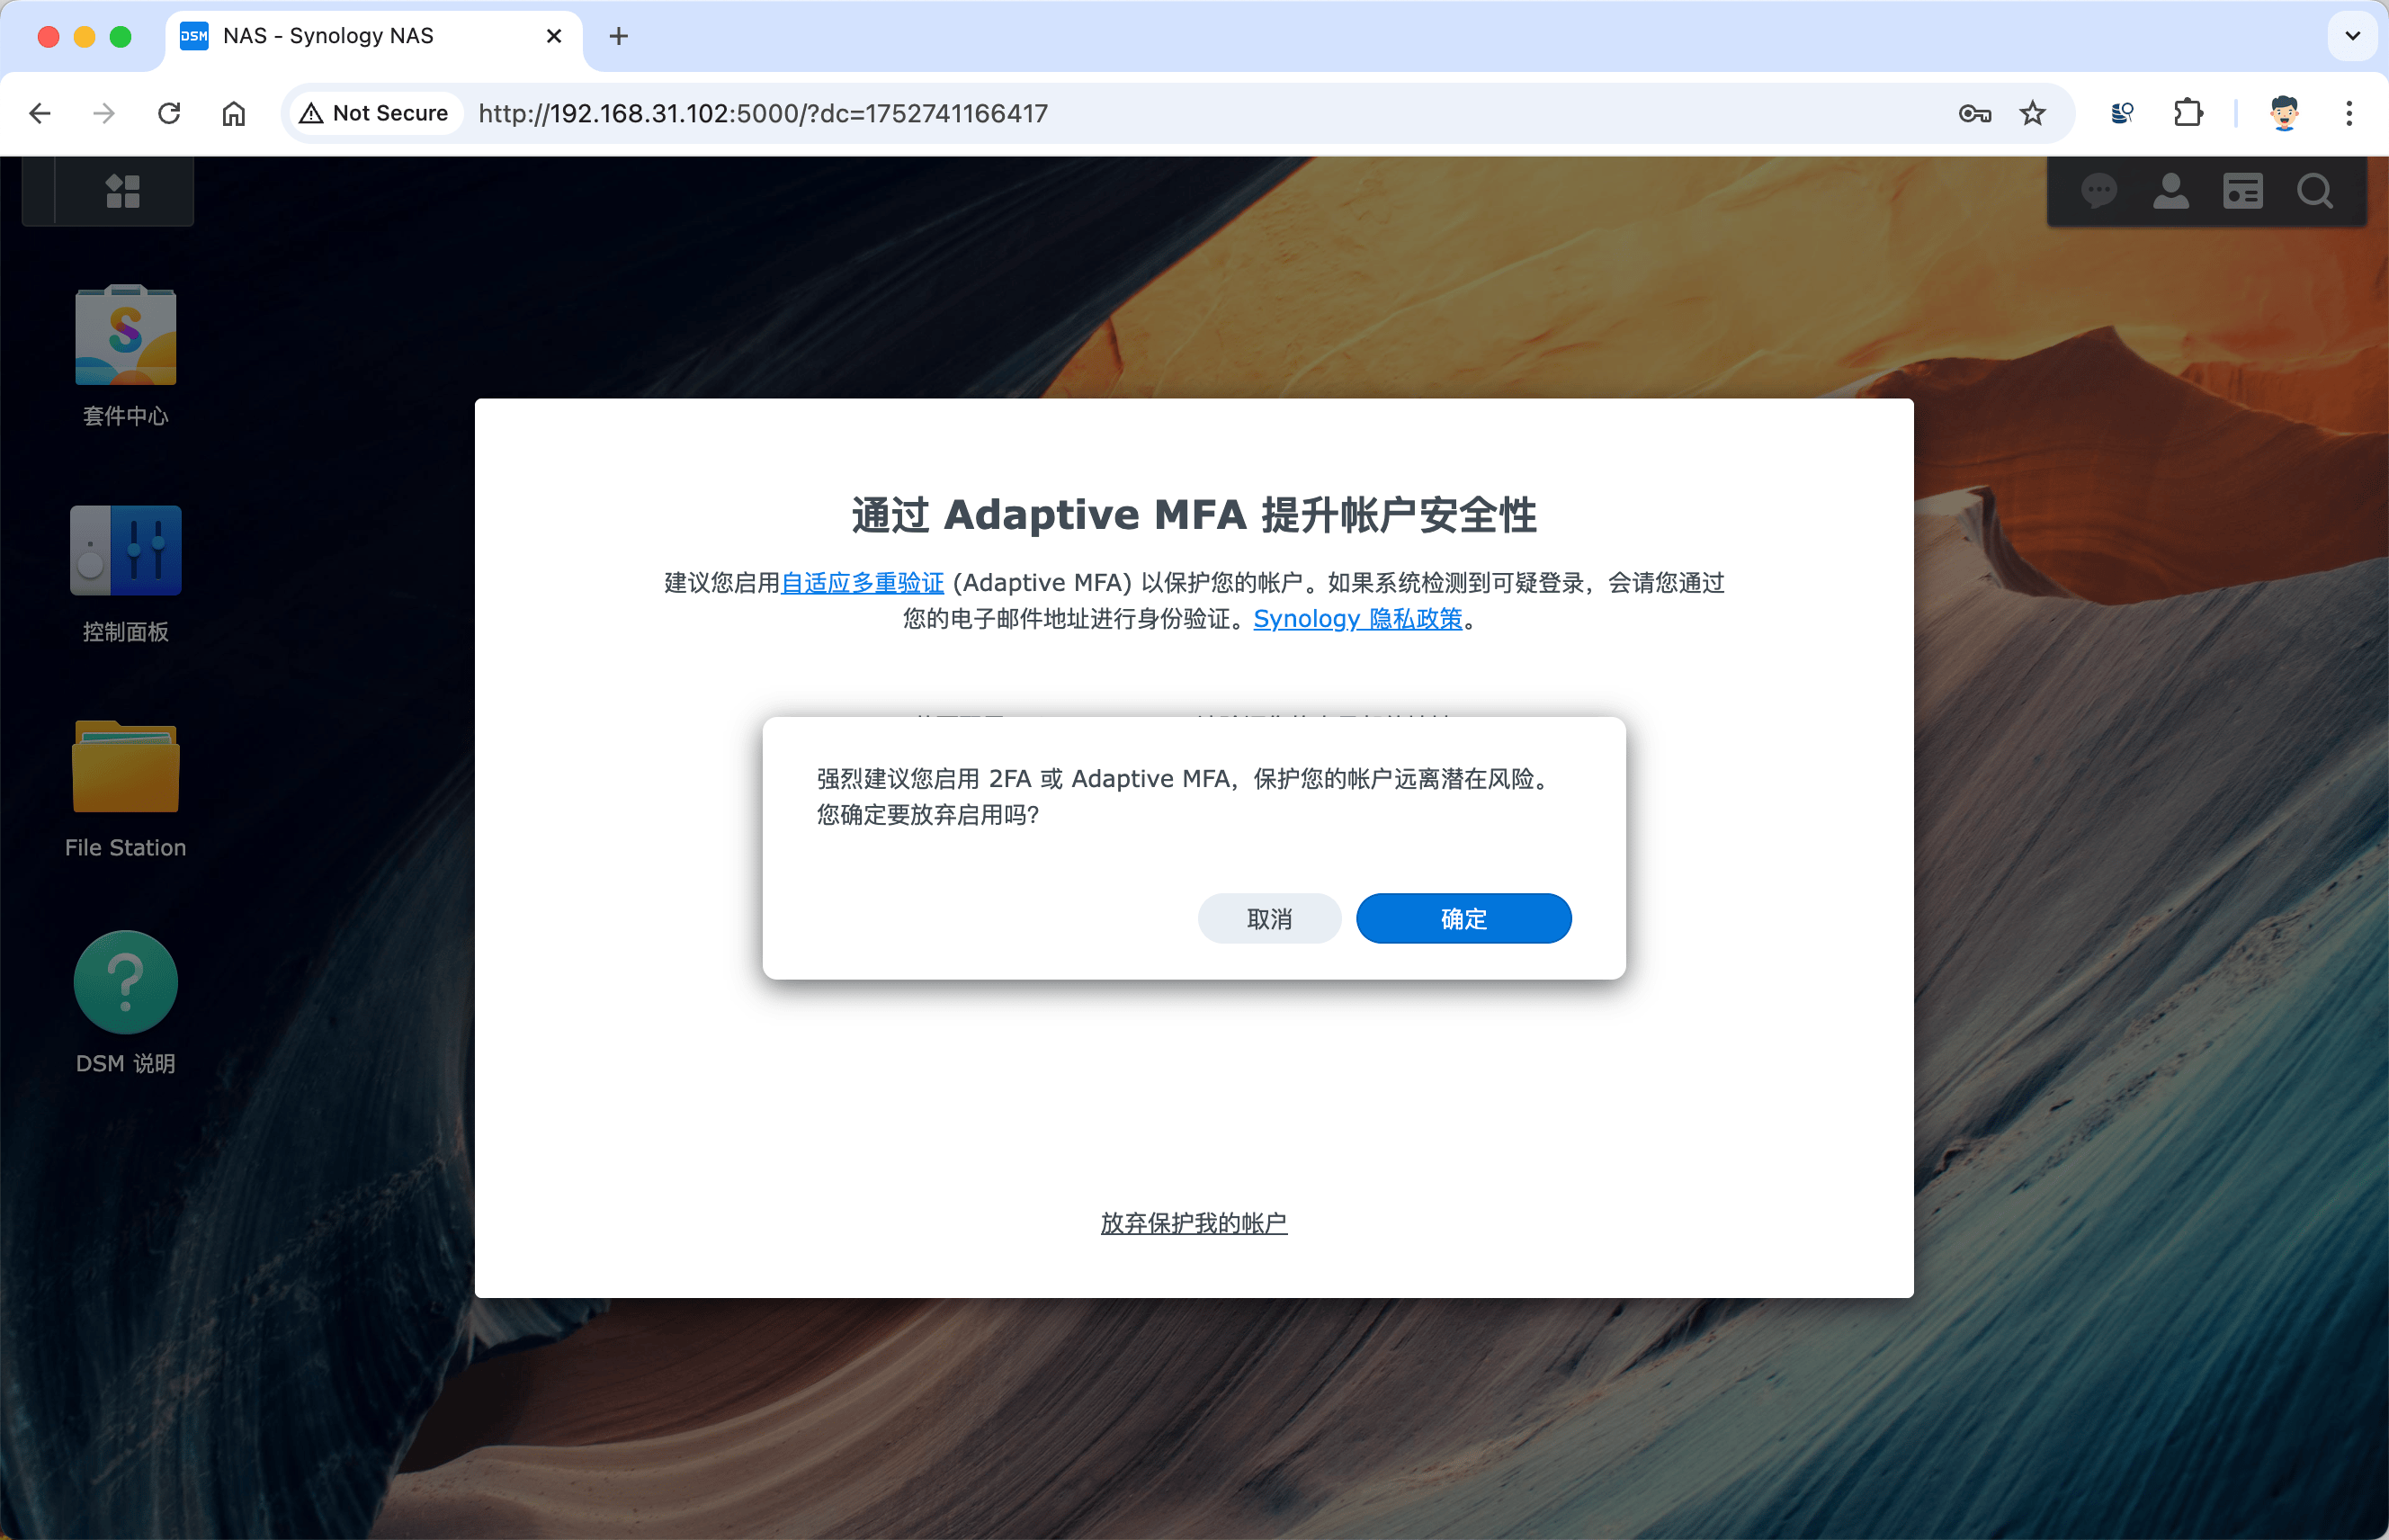Click 取消 to cancel the dialog
This screenshot has width=2389, height=1540.
1269,918
